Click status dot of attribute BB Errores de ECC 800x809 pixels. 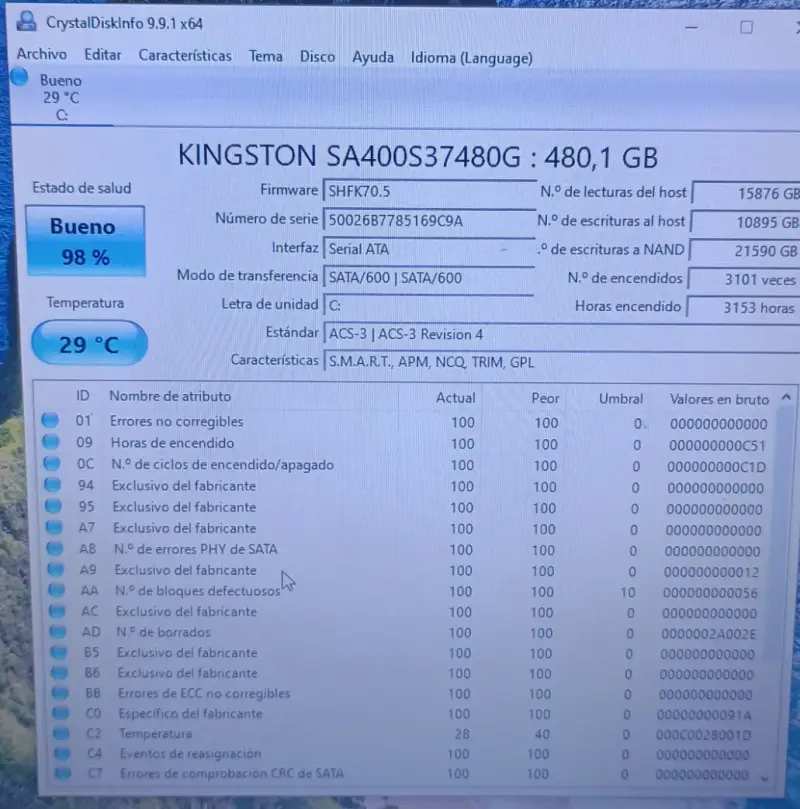tap(60, 692)
